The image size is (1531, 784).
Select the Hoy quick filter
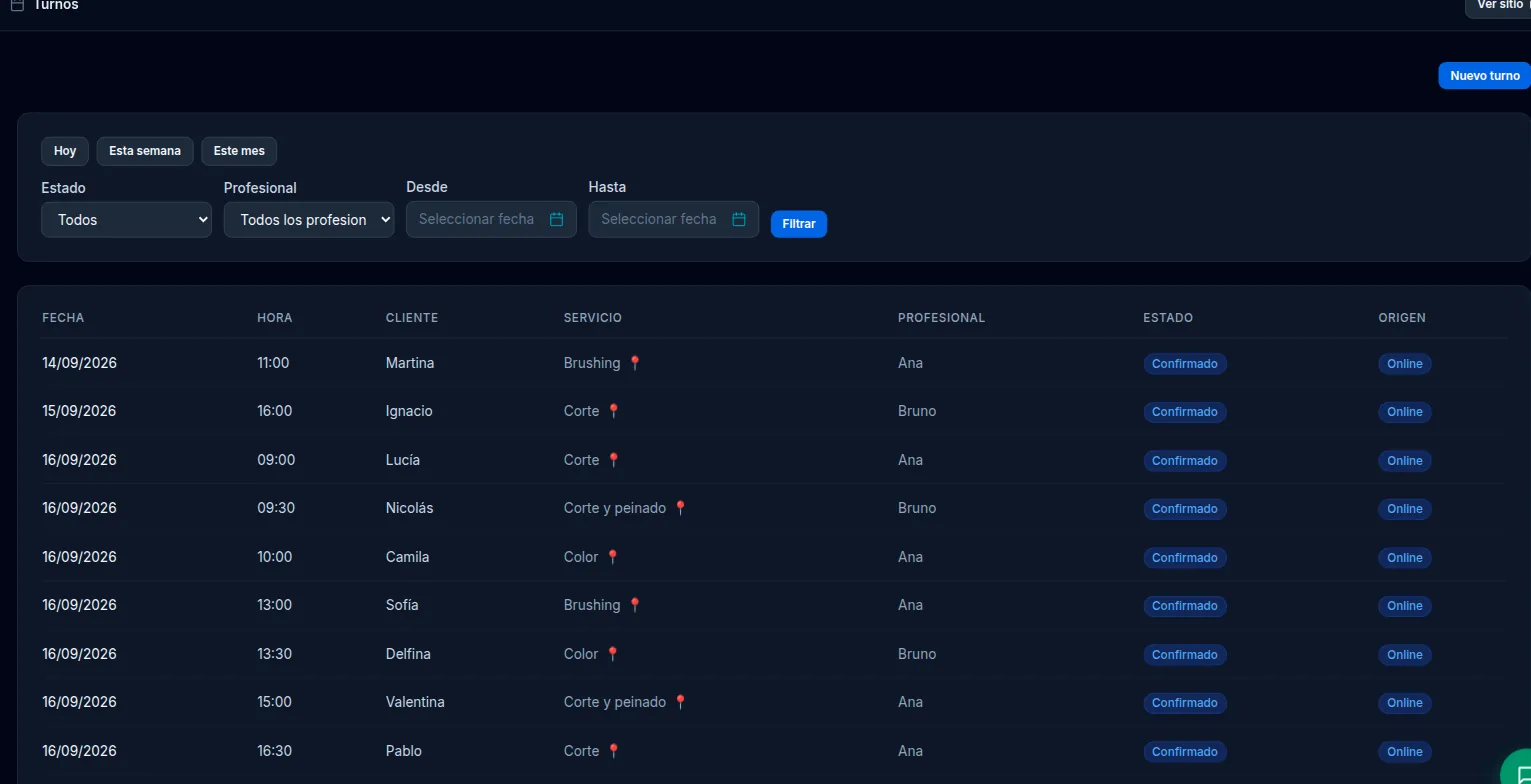(x=65, y=151)
